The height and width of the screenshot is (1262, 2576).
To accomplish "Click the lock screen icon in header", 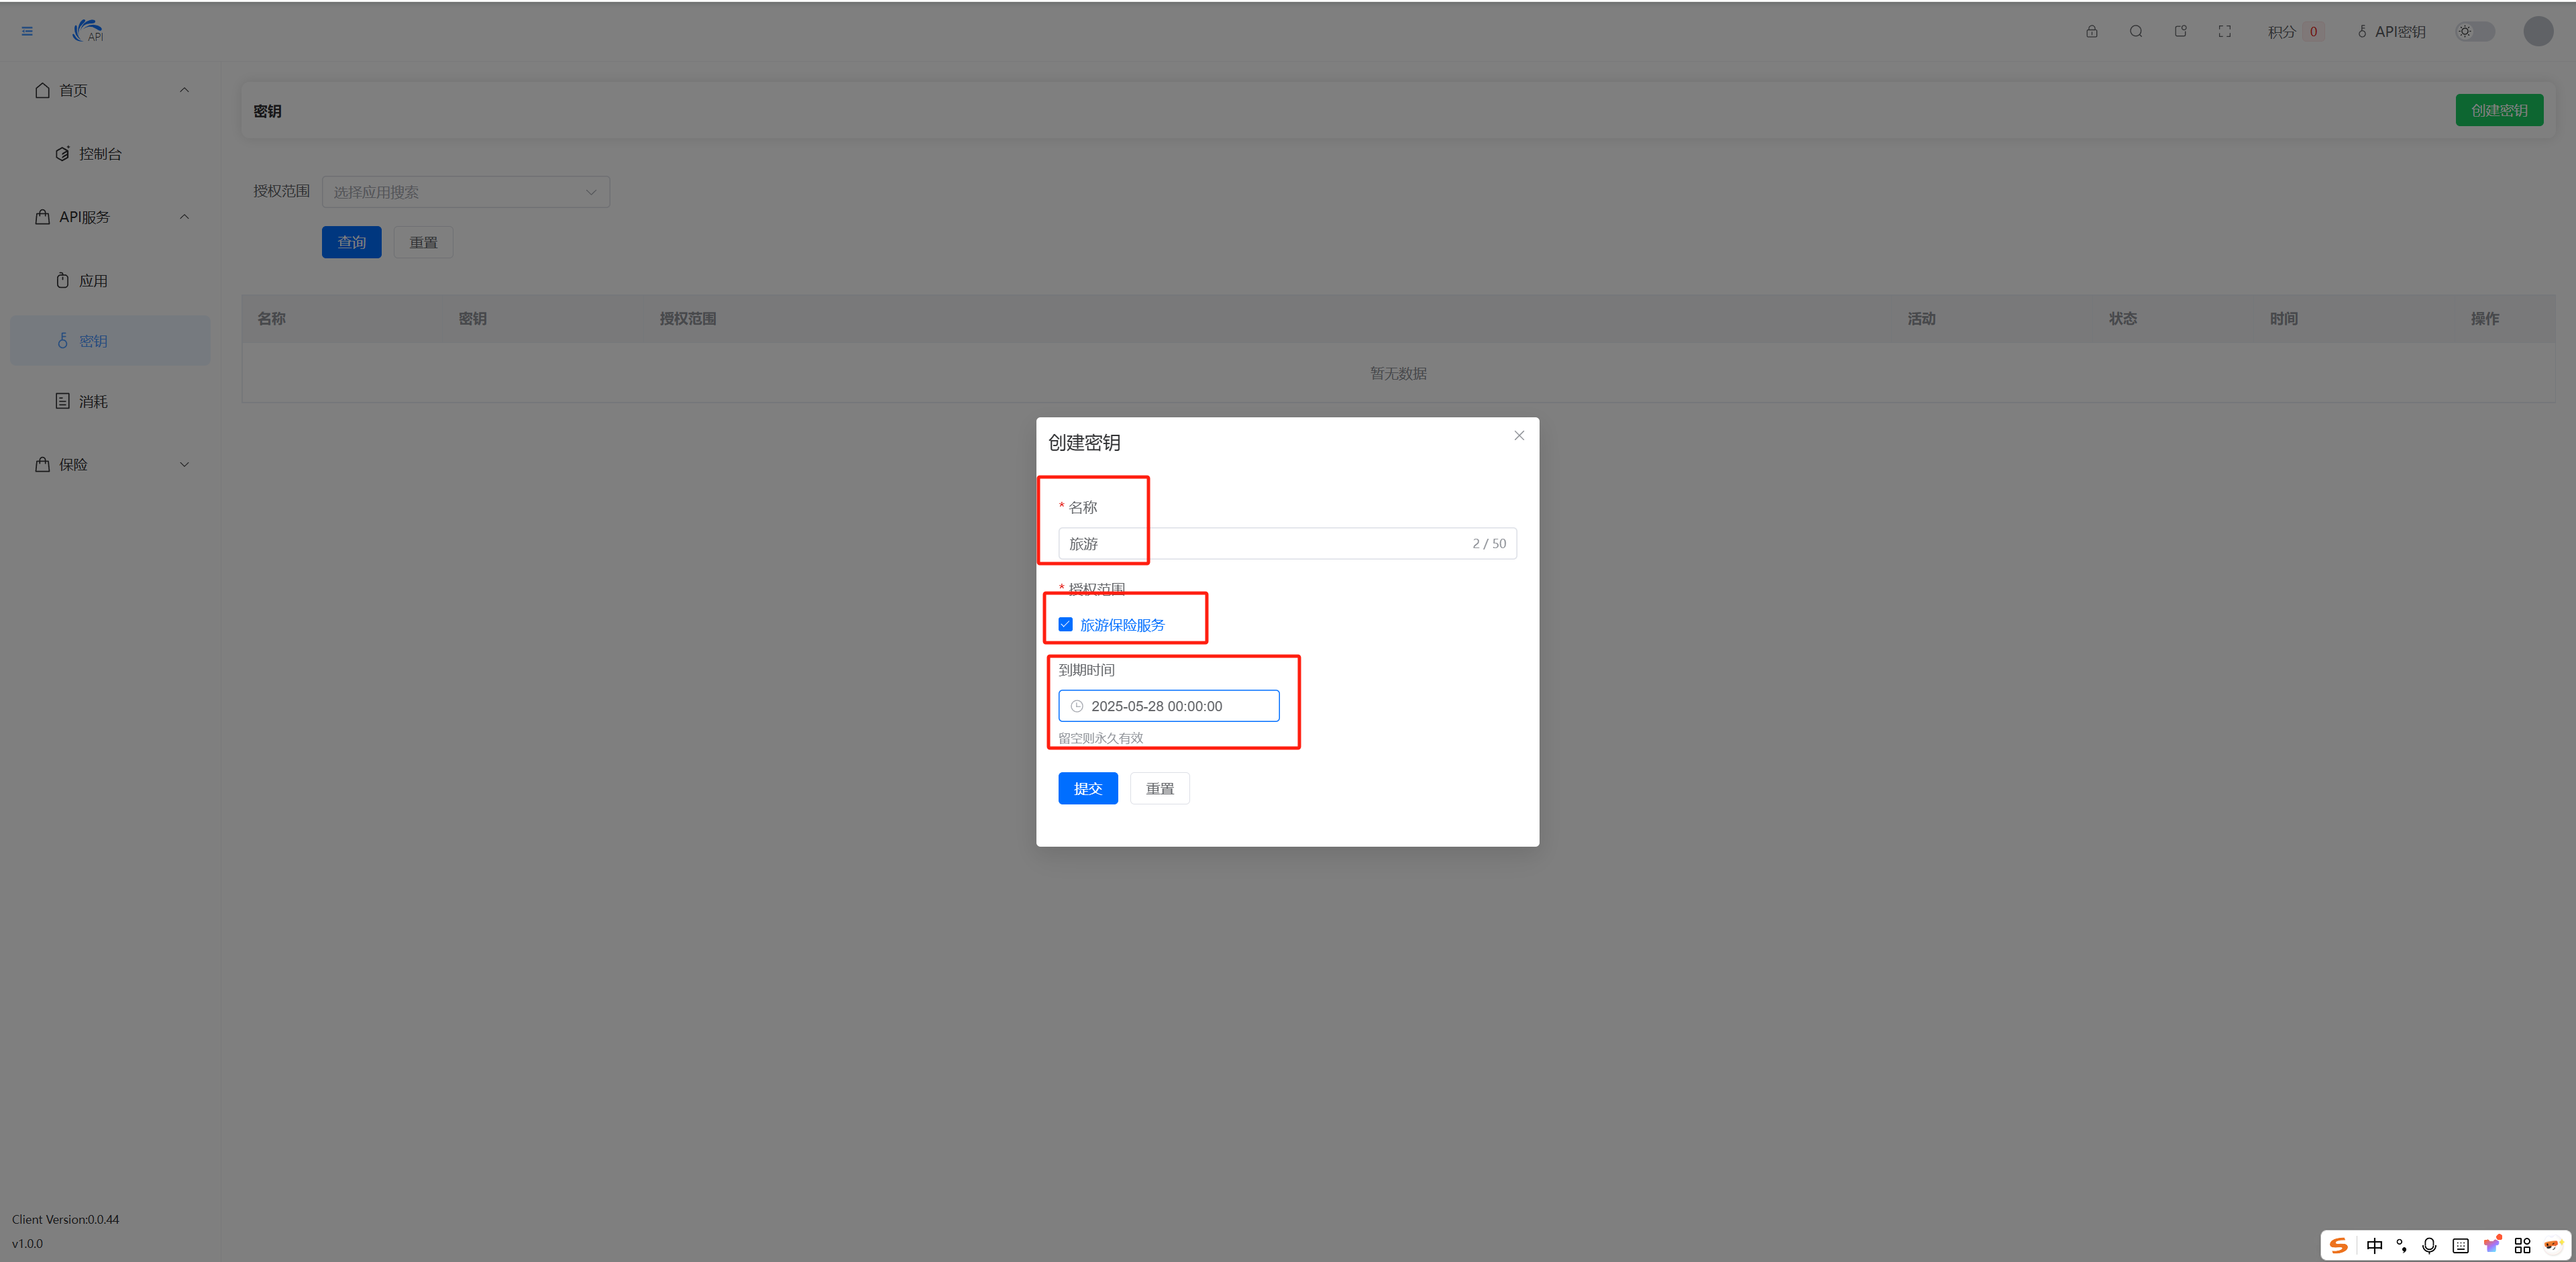I will pyautogui.click(x=2091, y=31).
